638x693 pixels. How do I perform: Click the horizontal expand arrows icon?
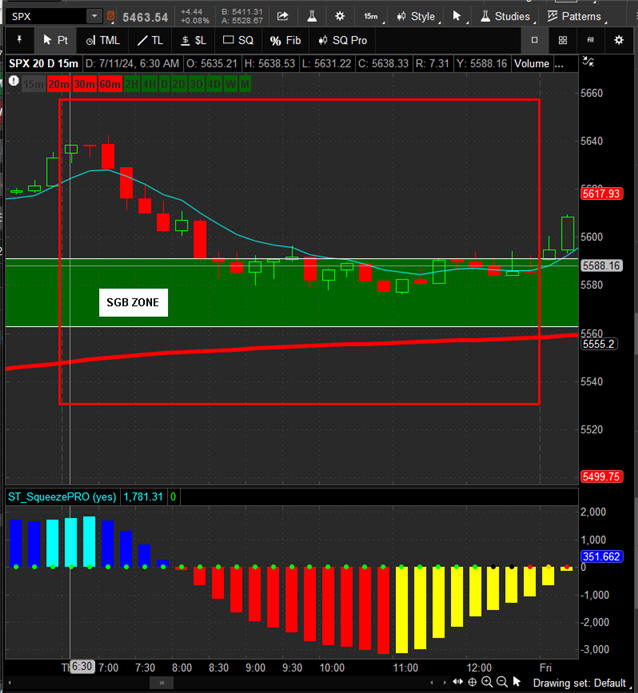458,682
